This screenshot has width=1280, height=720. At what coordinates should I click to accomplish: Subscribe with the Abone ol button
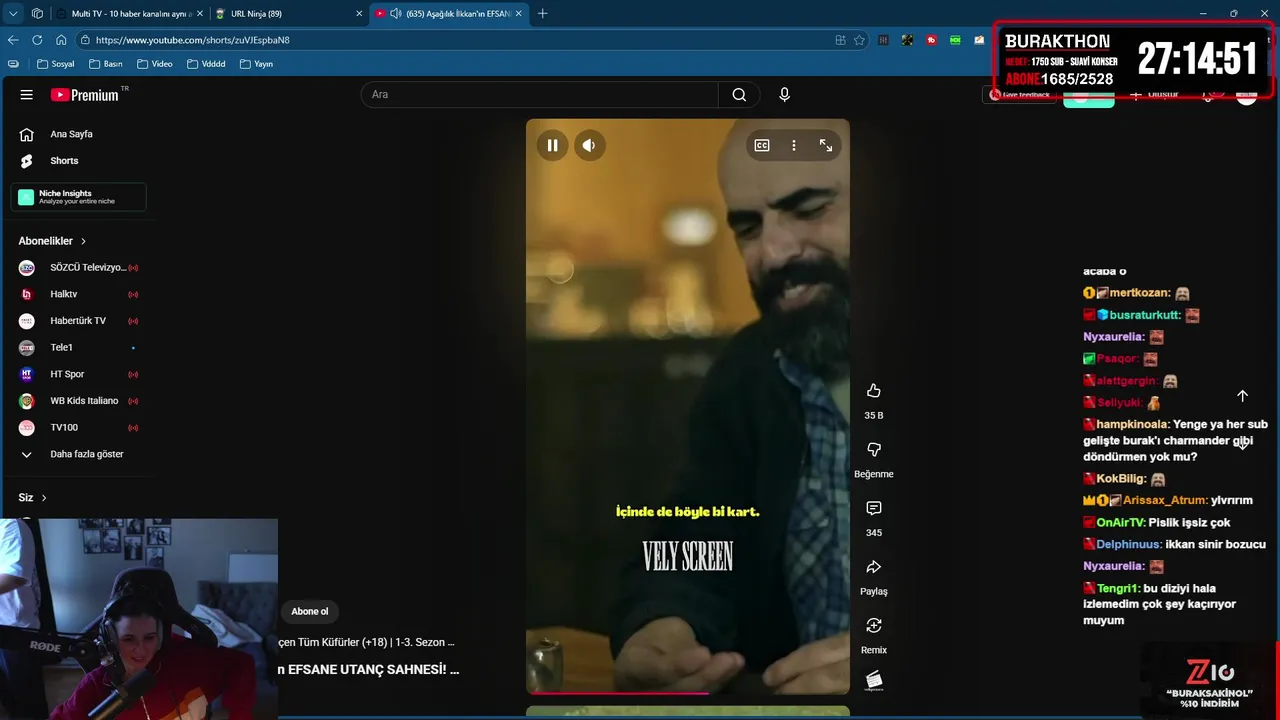tap(309, 611)
